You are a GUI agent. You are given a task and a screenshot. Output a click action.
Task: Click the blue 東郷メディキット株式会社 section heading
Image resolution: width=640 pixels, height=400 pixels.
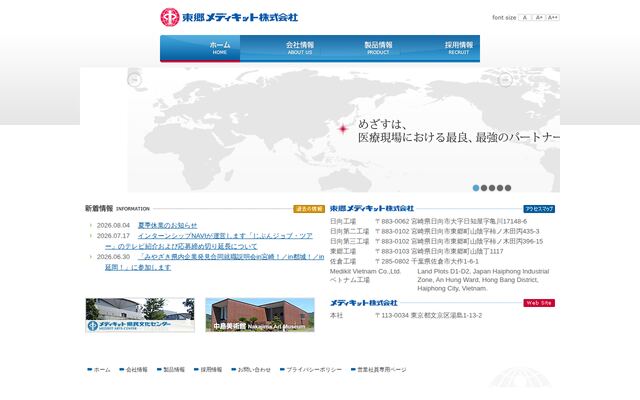(x=372, y=209)
